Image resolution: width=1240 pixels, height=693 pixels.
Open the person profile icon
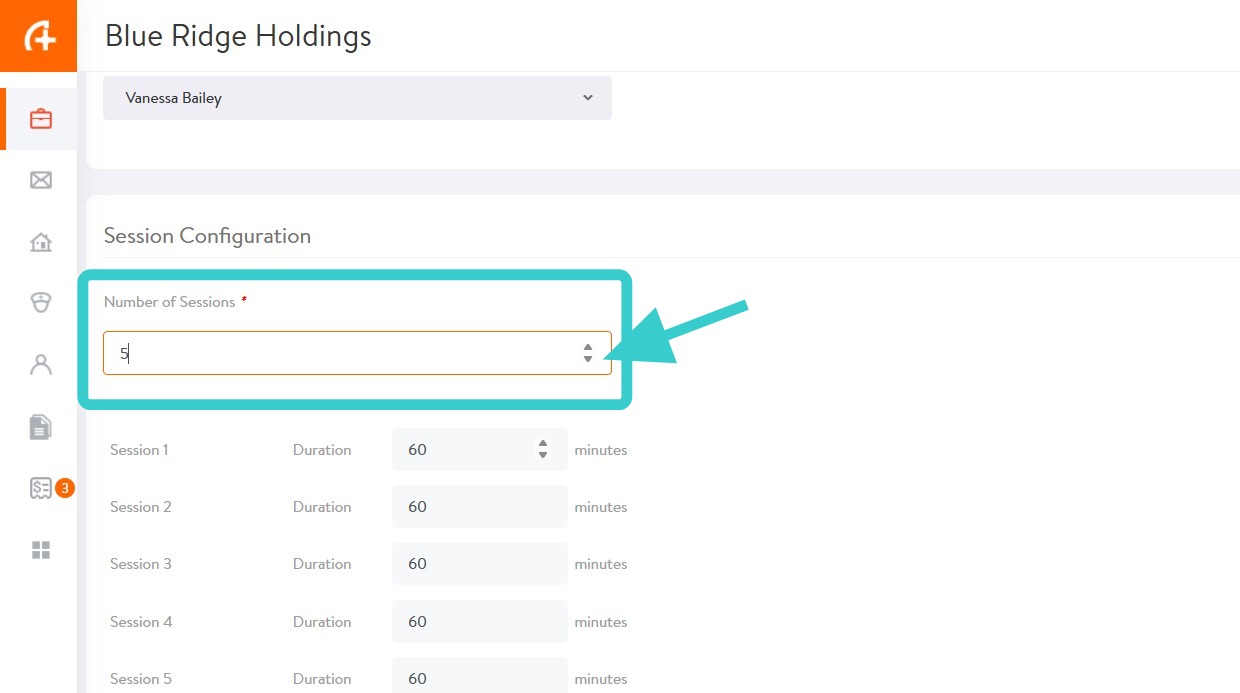point(41,365)
